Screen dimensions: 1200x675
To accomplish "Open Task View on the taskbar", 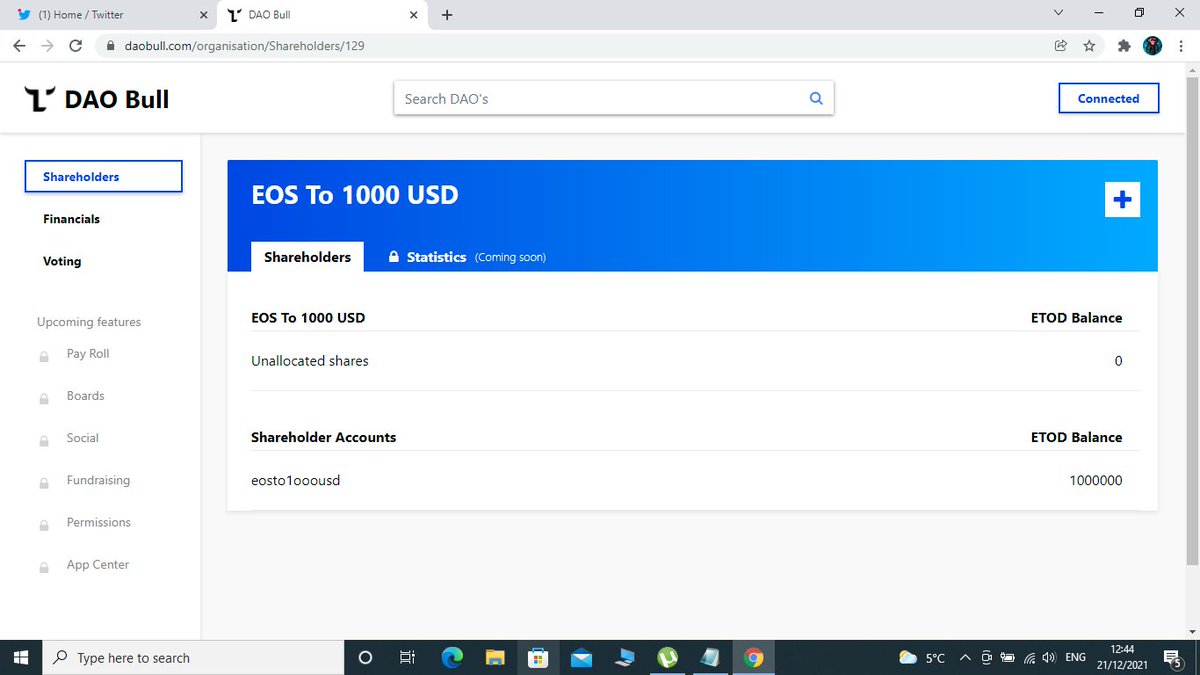I will click(407, 657).
